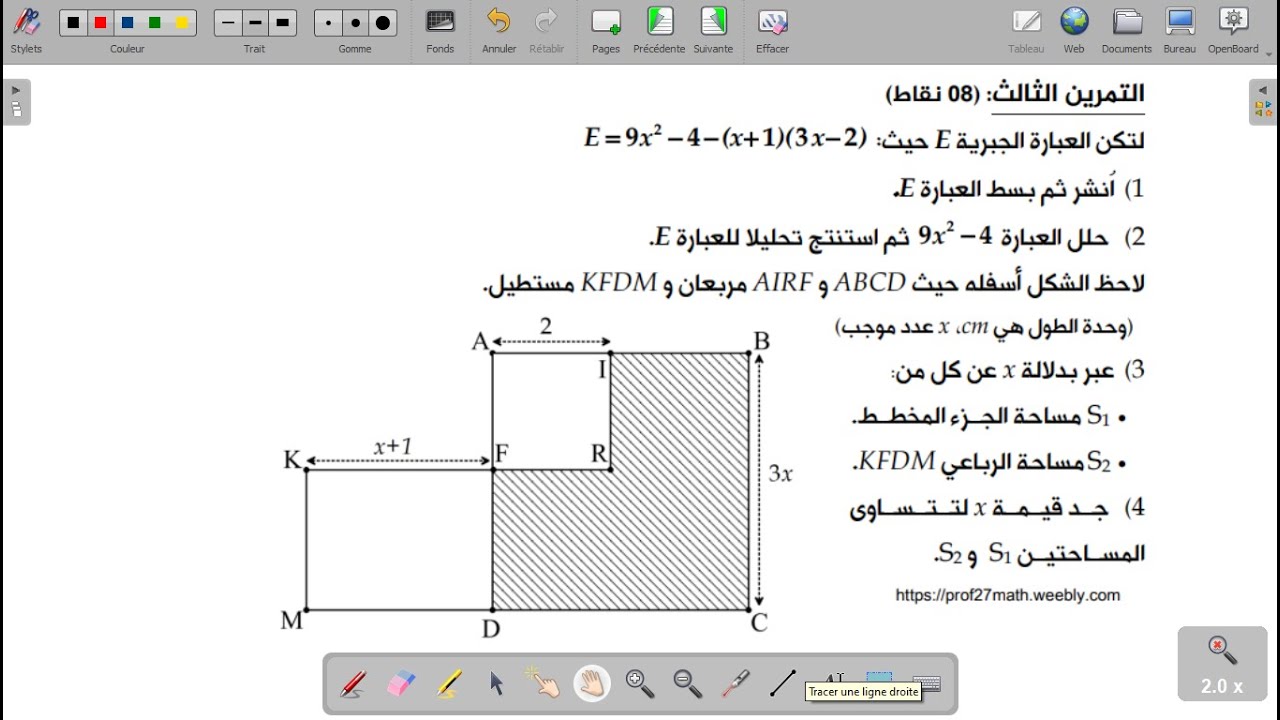The height and width of the screenshot is (720, 1280).
Task: Expand the right side panel
Action: coord(1263,101)
